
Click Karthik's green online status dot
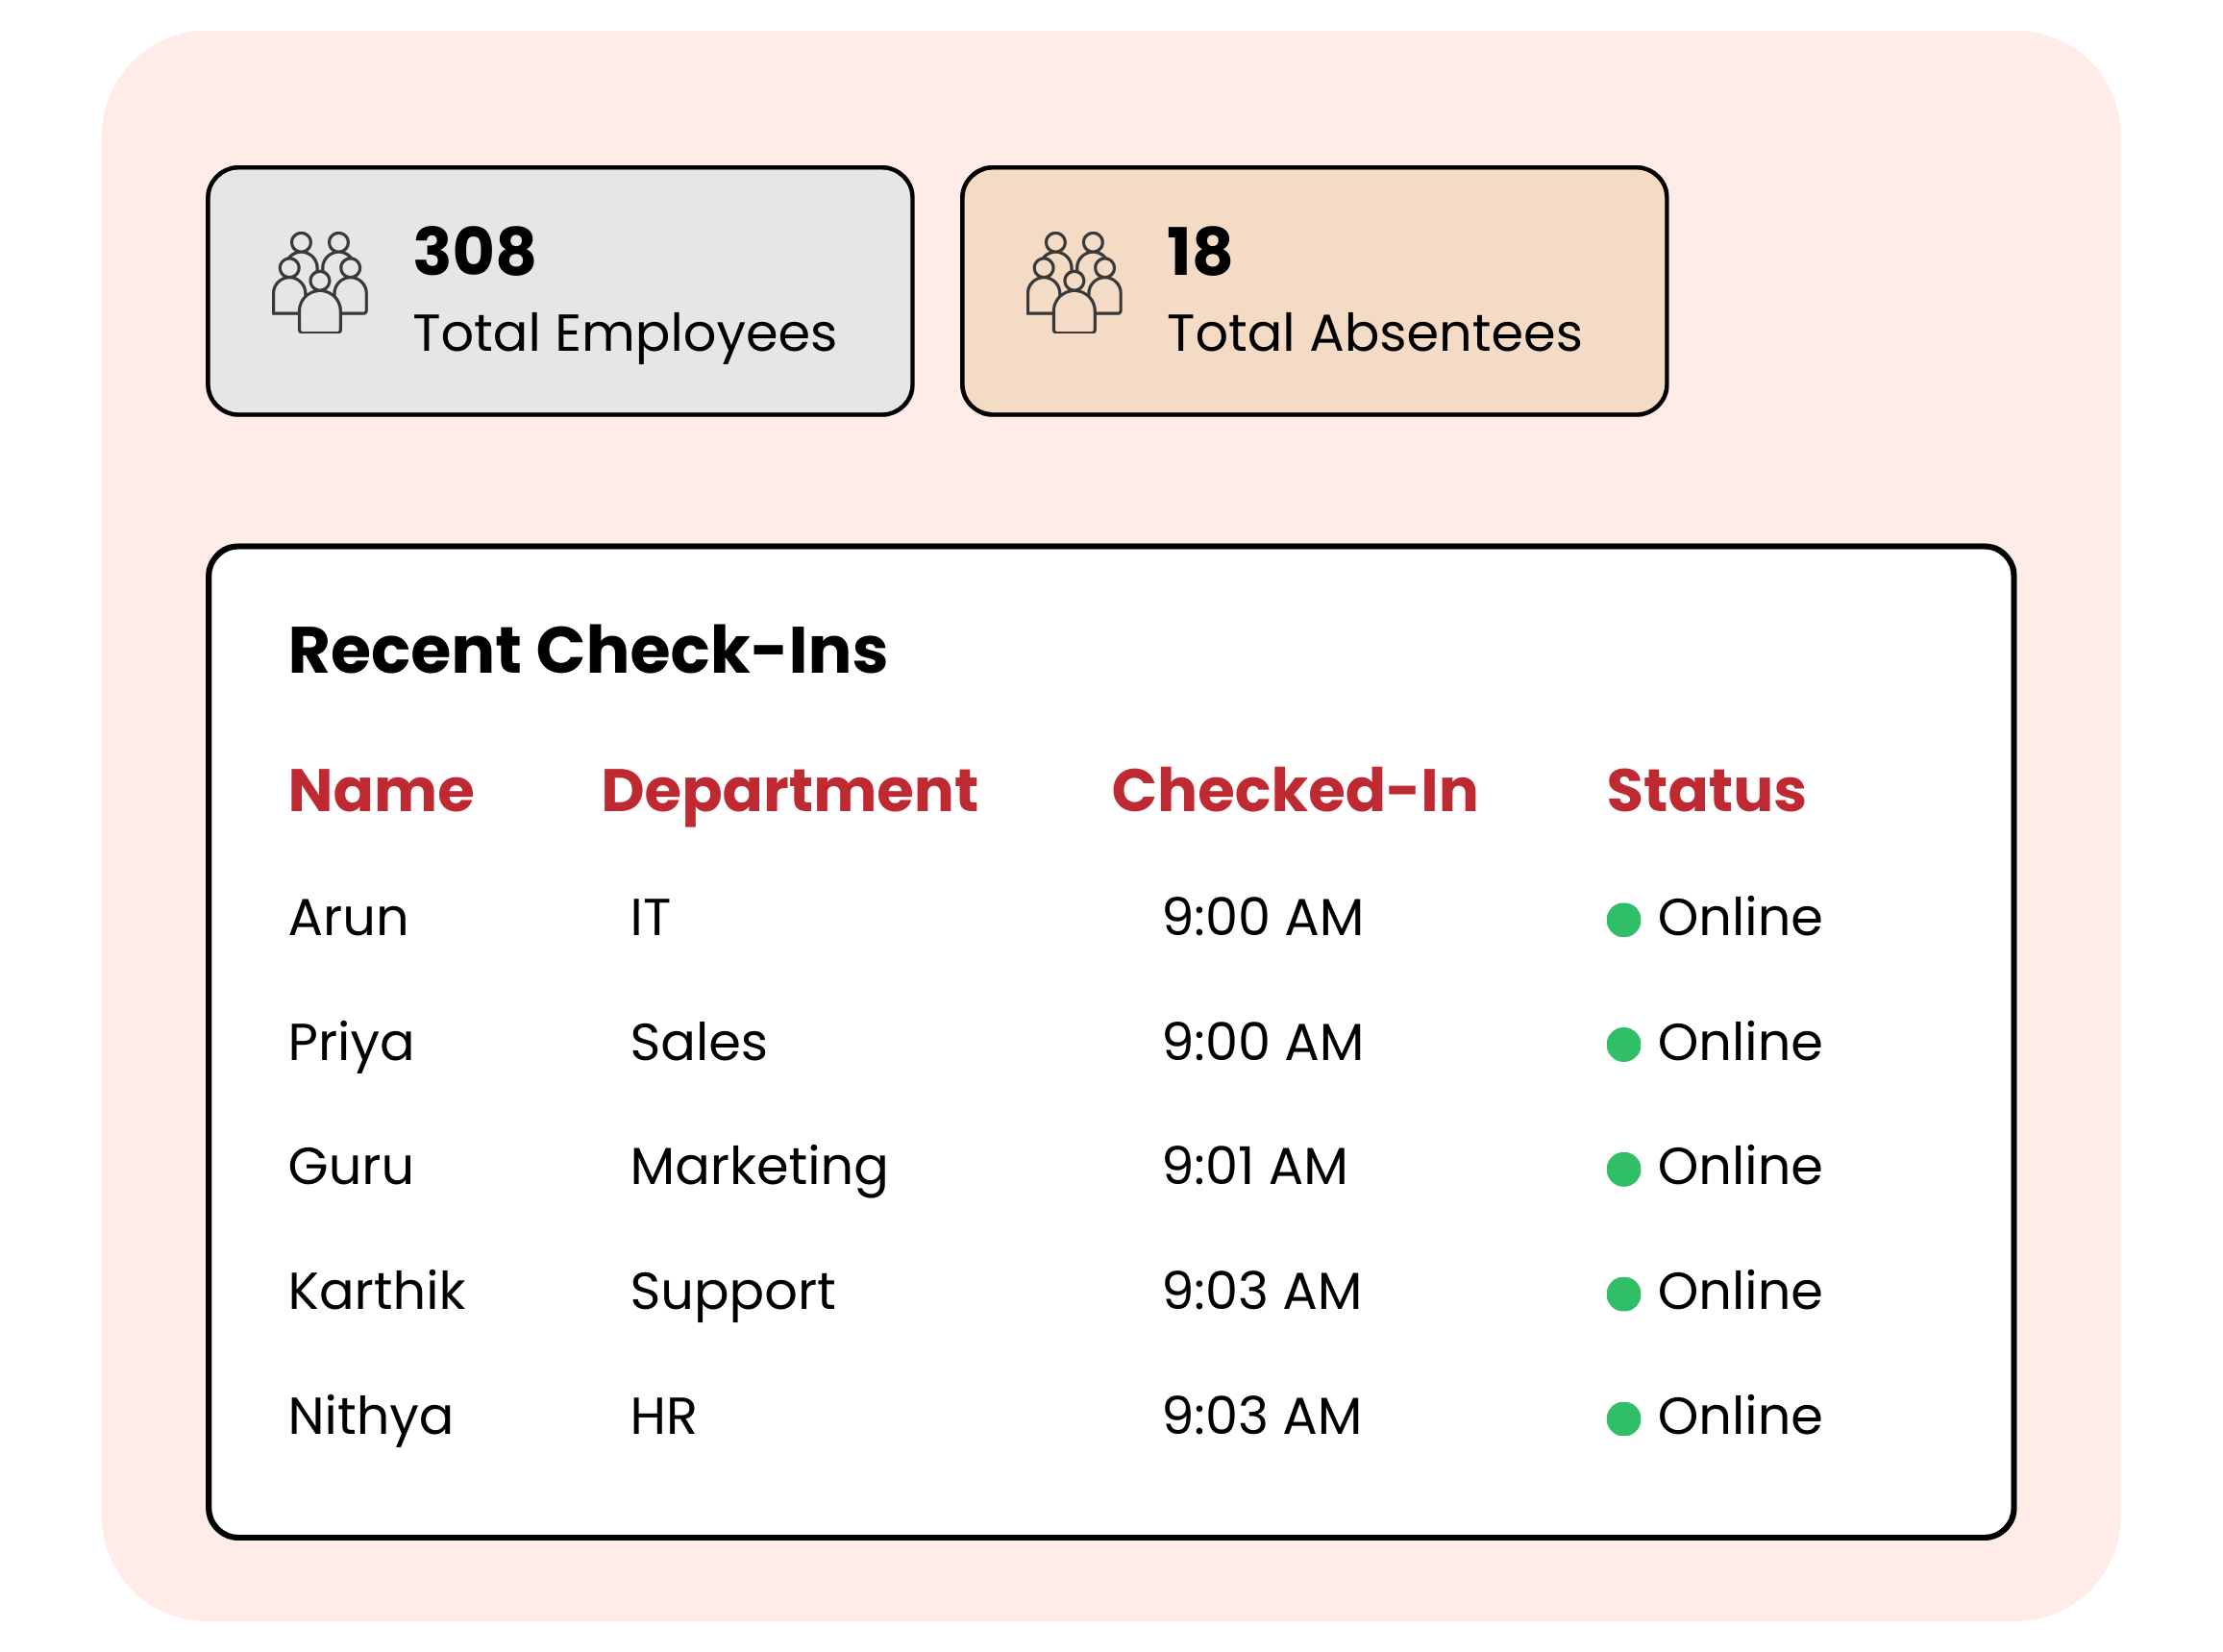pos(1623,1294)
